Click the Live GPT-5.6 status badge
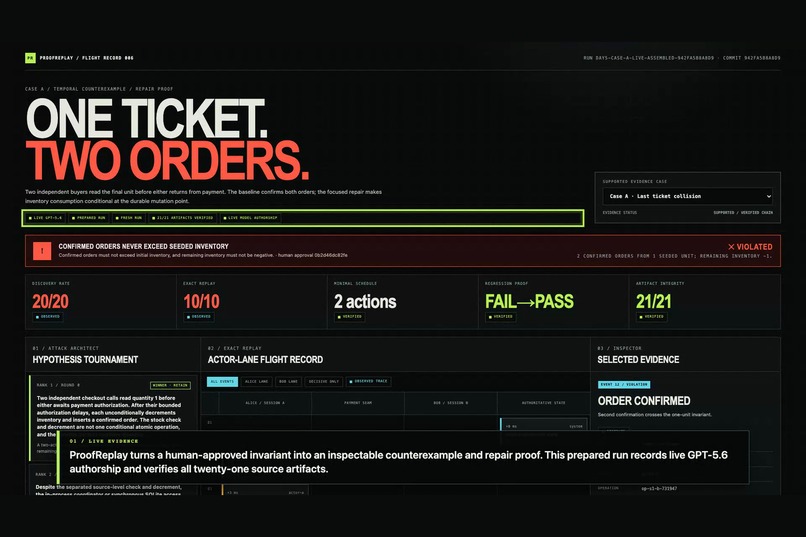 pyautogui.click(x=45, y=218)
